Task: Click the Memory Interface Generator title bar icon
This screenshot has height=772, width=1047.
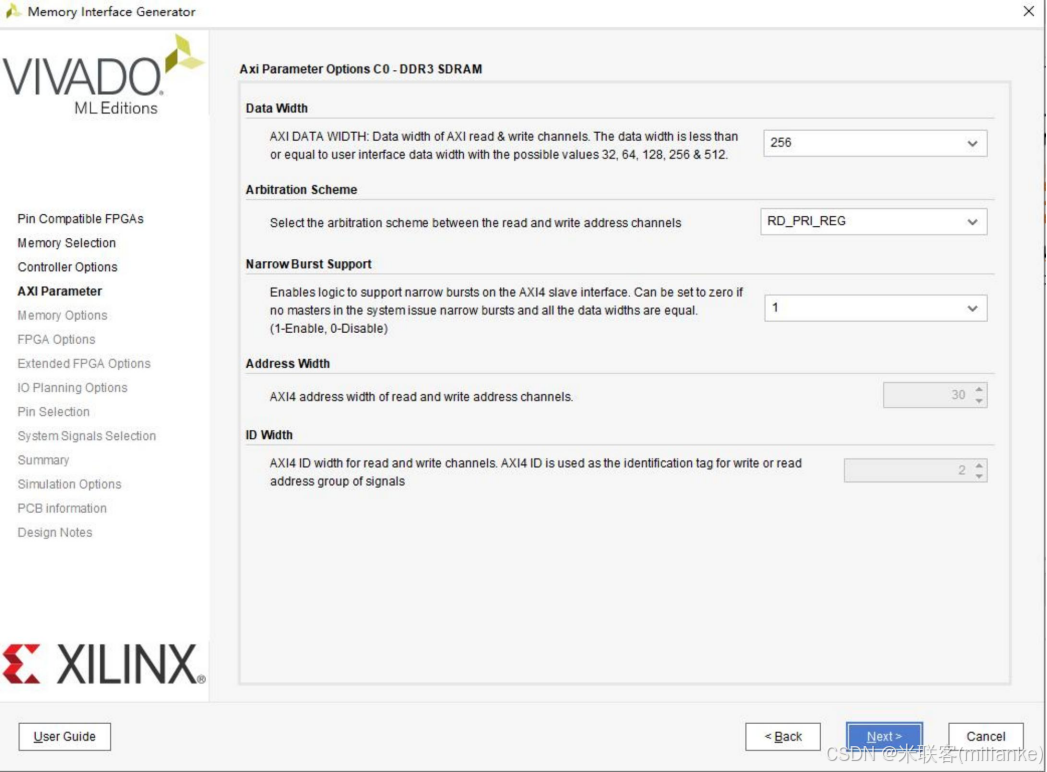Action: 14,11
